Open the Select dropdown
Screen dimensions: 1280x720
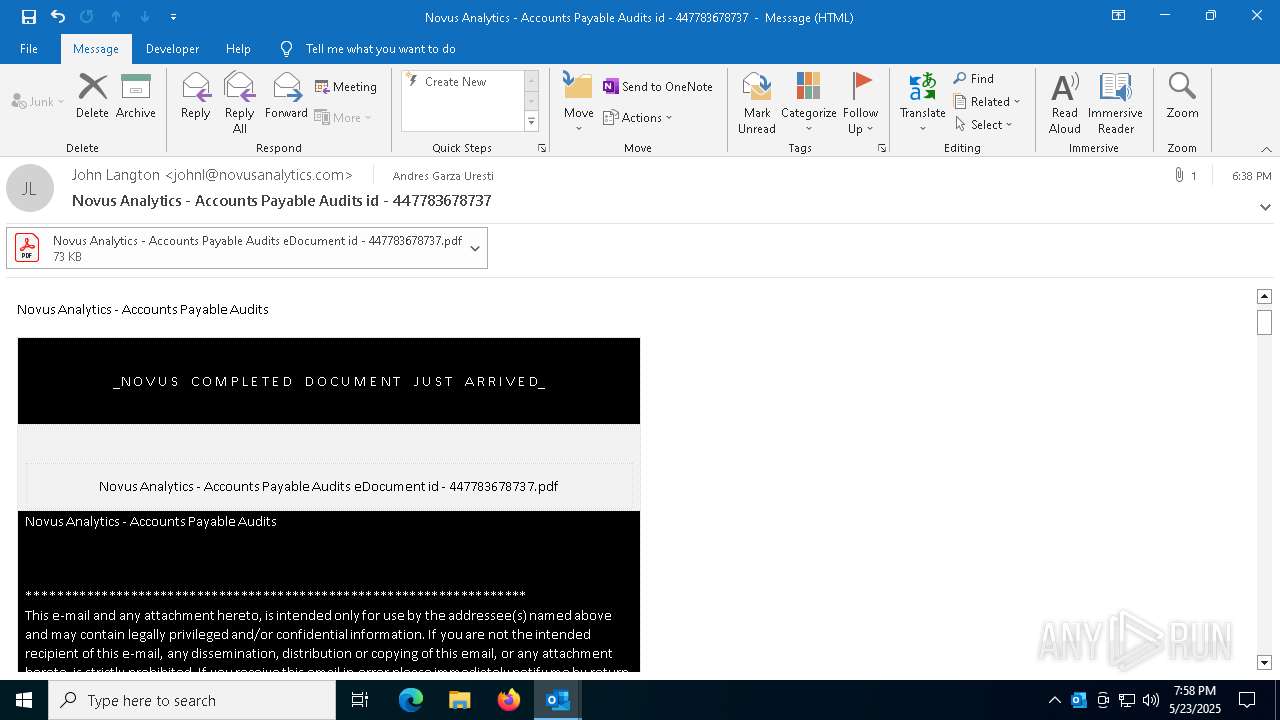(984, 124)
